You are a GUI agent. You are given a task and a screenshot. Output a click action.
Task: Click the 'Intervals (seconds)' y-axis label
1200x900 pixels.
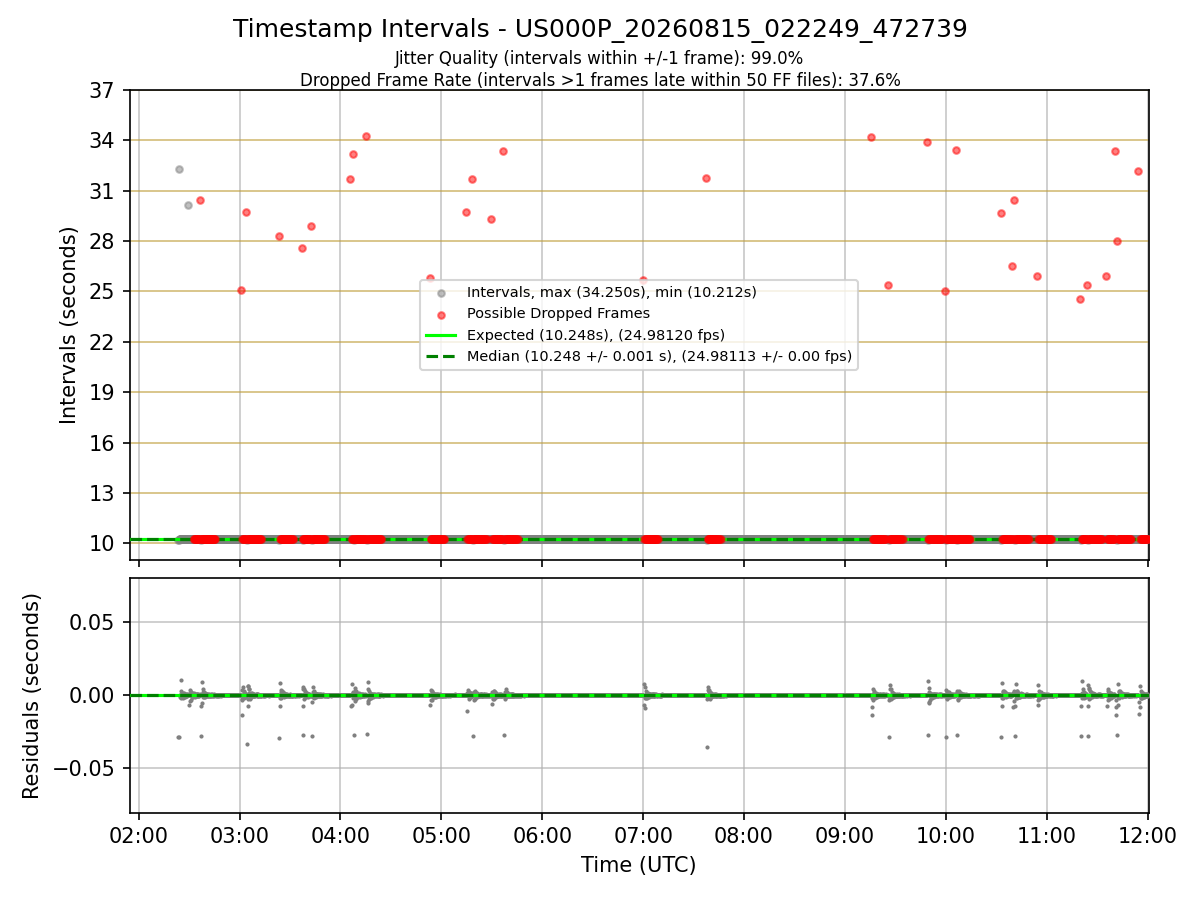tap(68, 325)
